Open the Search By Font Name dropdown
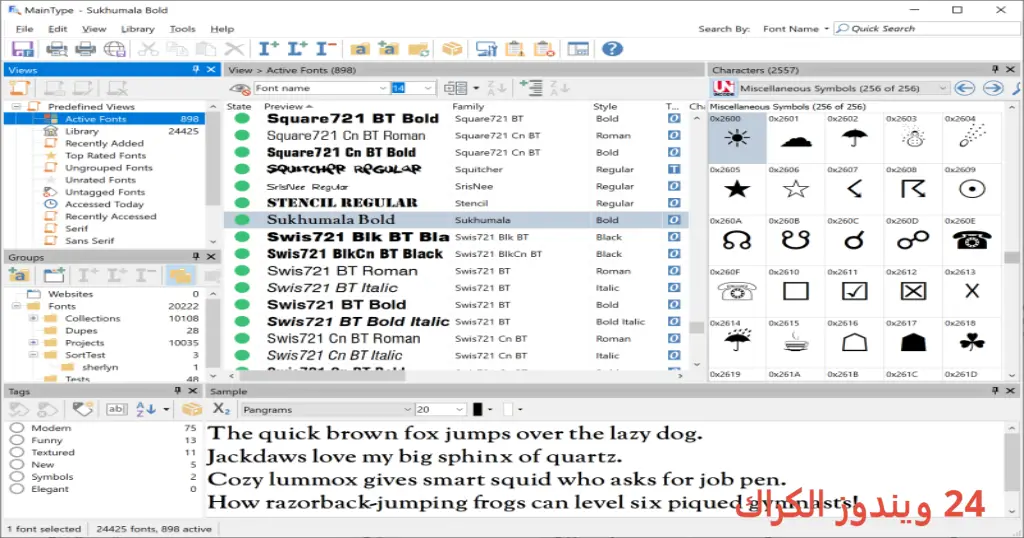This screenshot has width=1024, height=538. (795, 29)
